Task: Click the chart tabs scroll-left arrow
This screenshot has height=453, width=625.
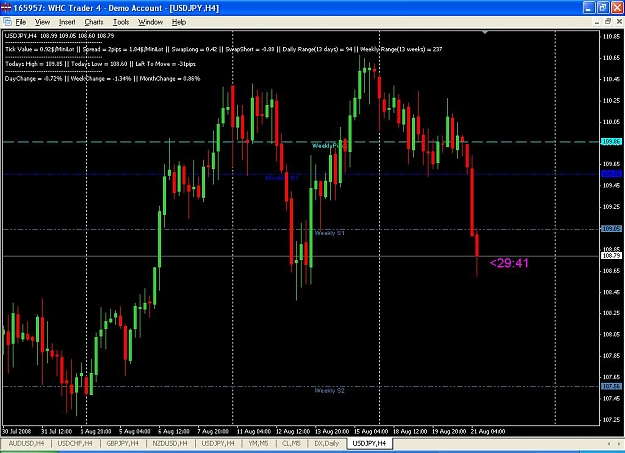Action: (609, 443)
